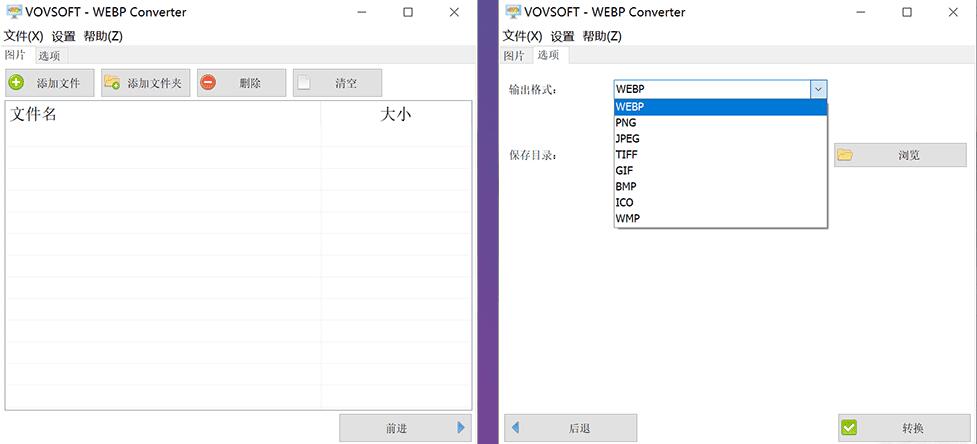Click the 清空 button
Screen dimensions: 977x444
337,83
